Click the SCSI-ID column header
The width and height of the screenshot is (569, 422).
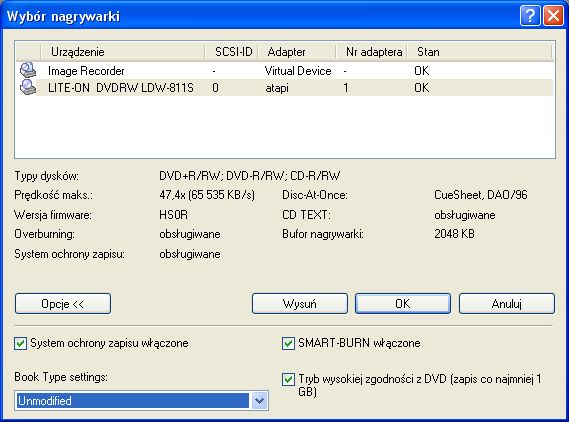tap(232, 52)
